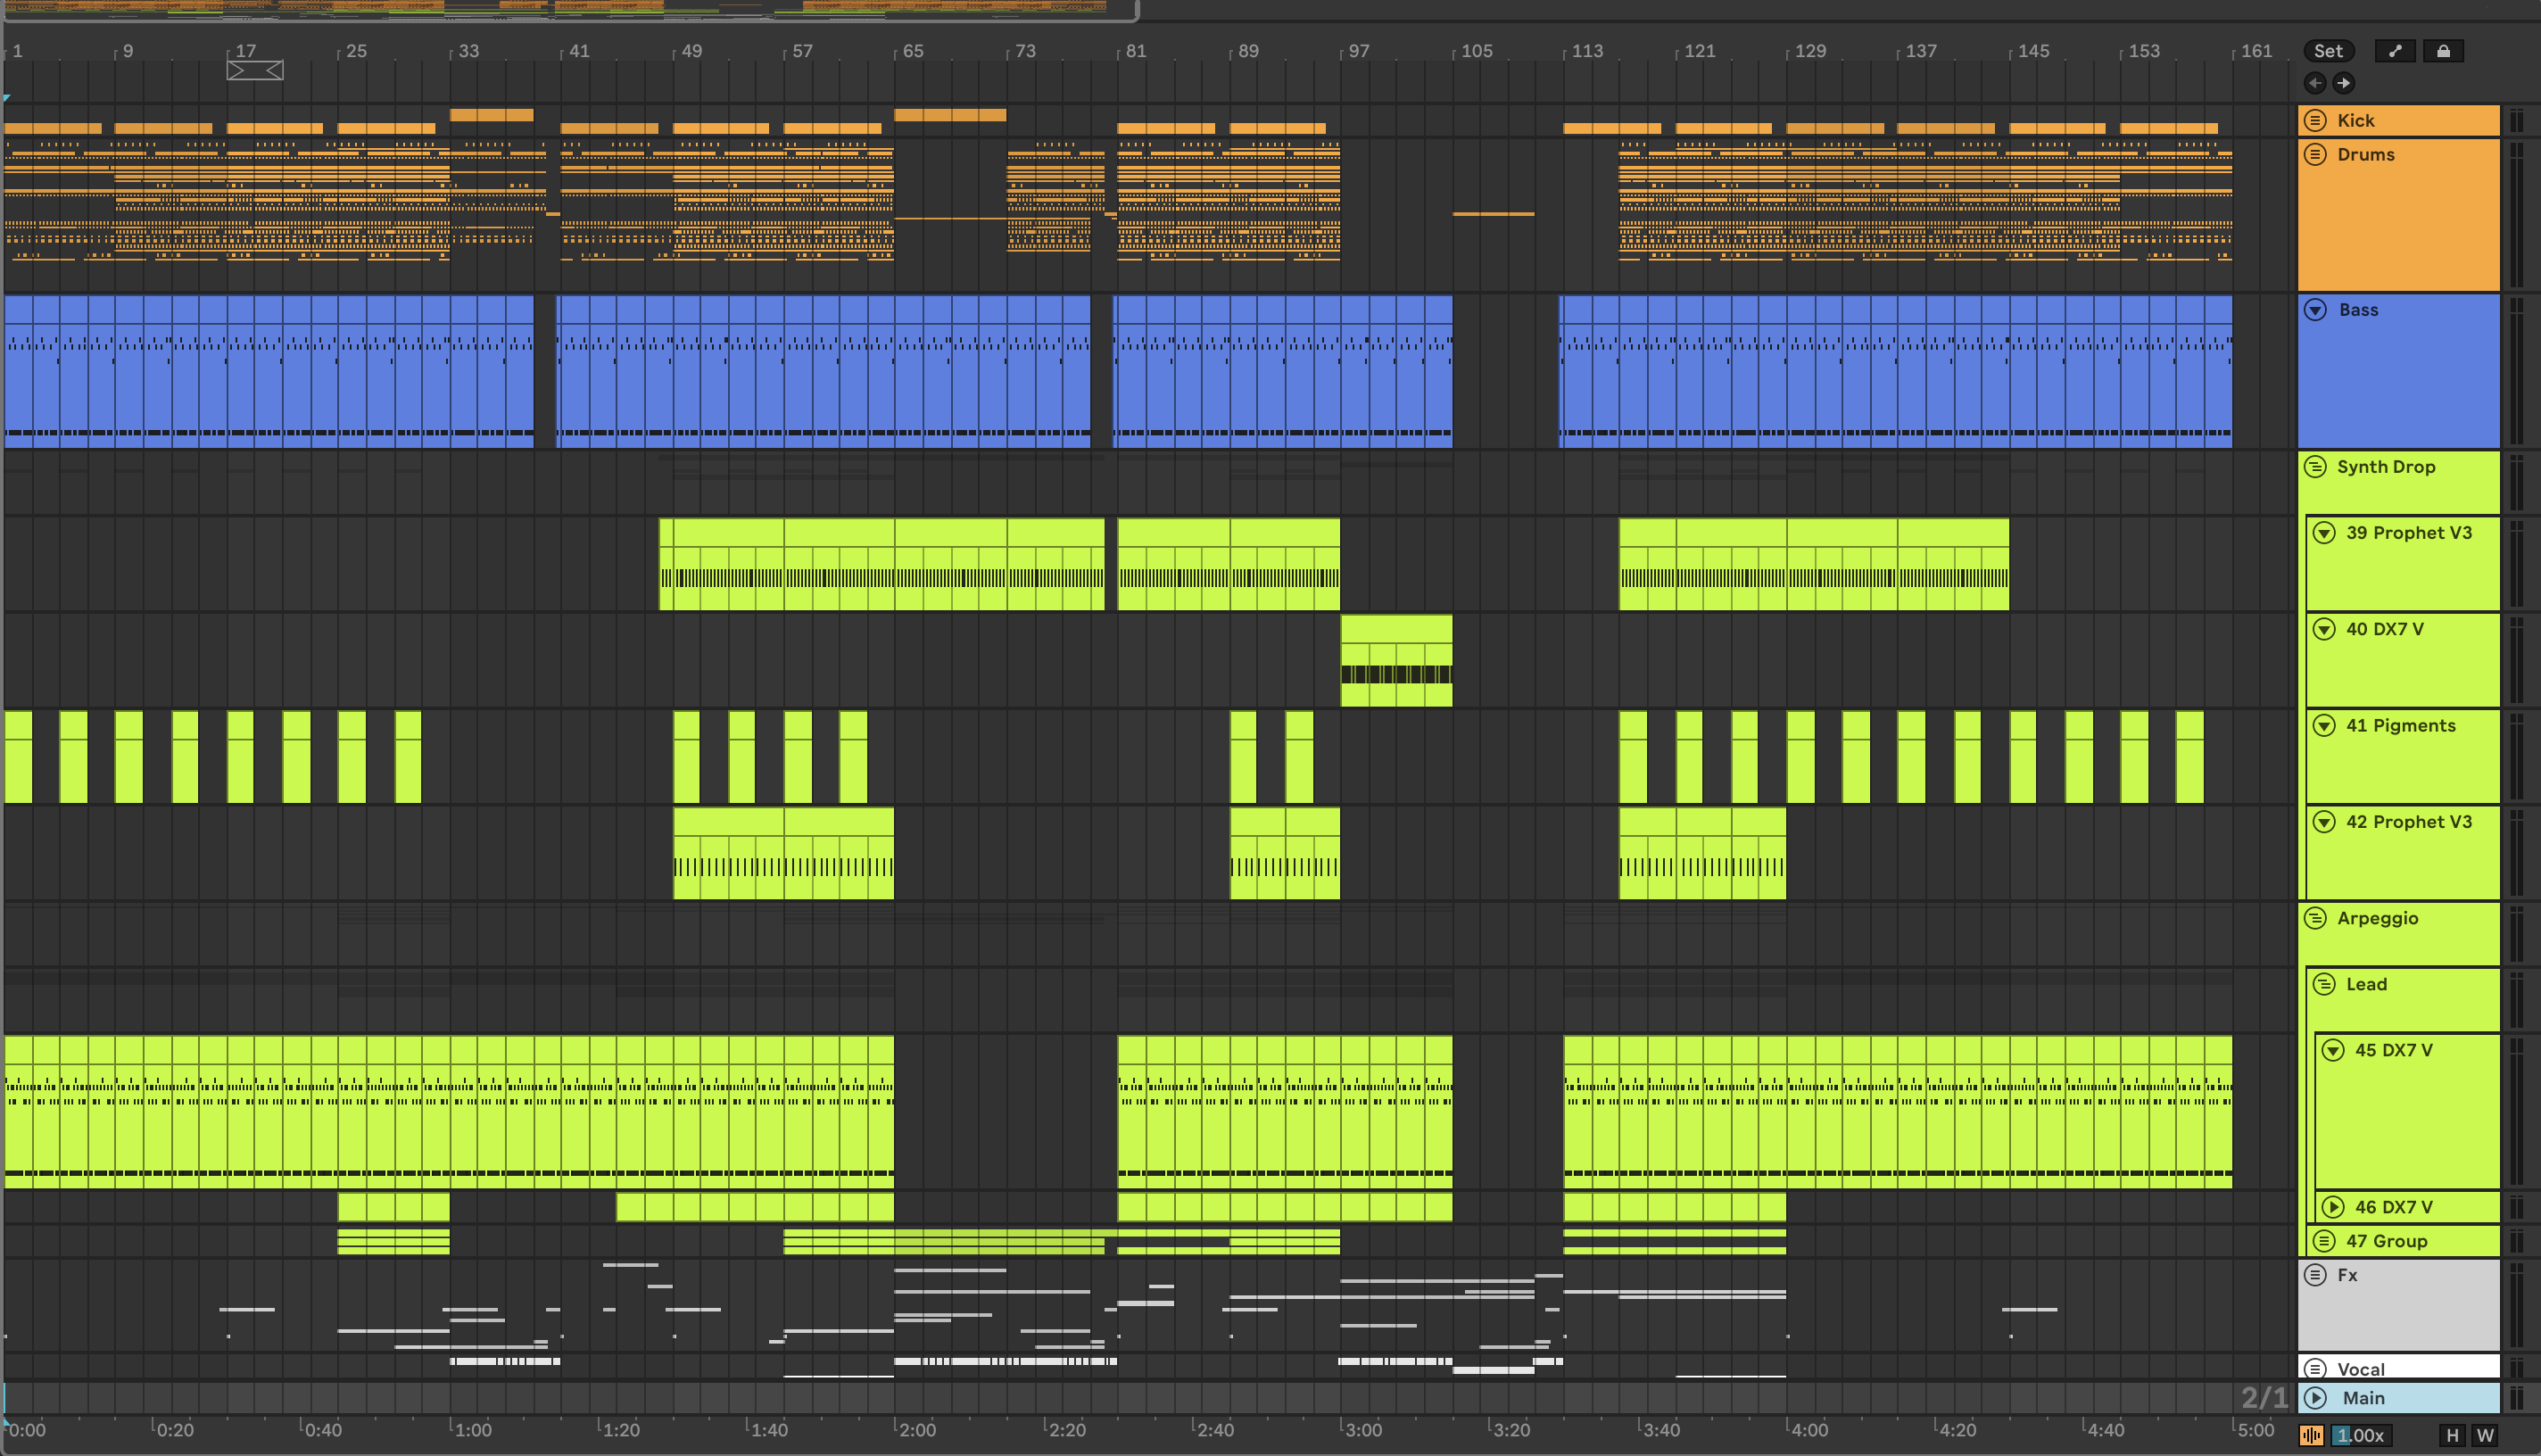Collapse the 45 DX7 V track
This screenshot has height=1456, width=2541.
pyautogui.click(x=2333, y=1050)
